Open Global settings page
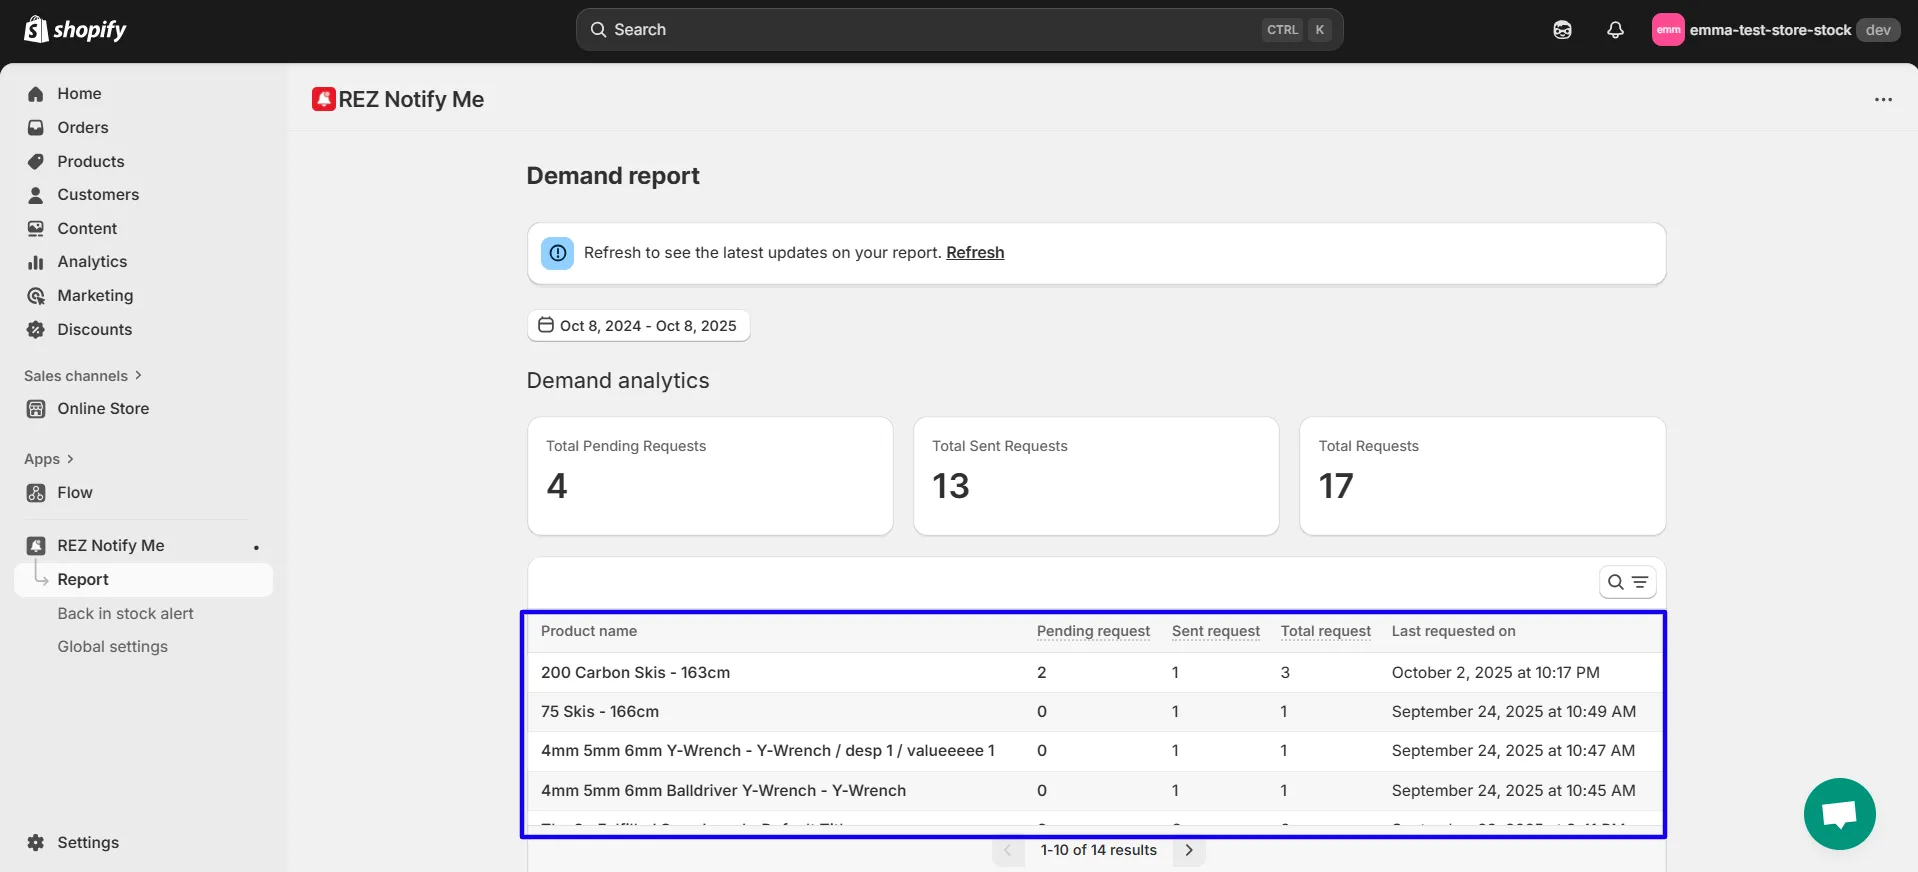Image resolution: width=1918 pixels, height=872 pixels. pos(112,647)
